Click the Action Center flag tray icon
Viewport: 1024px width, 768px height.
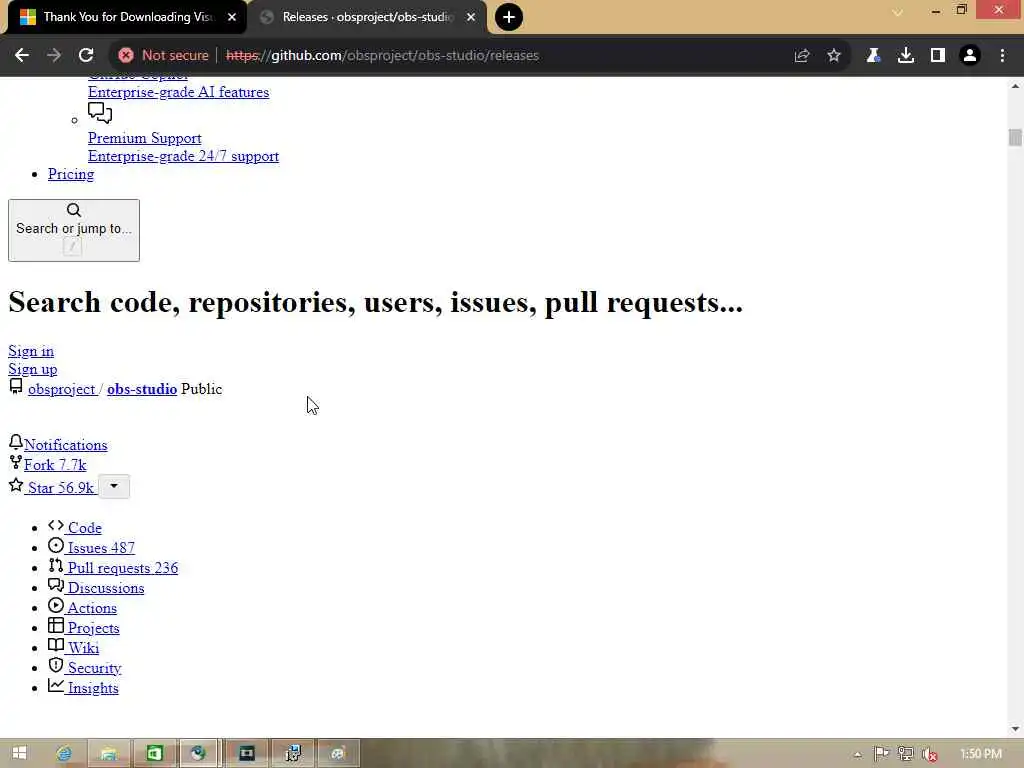click(882, 754)
